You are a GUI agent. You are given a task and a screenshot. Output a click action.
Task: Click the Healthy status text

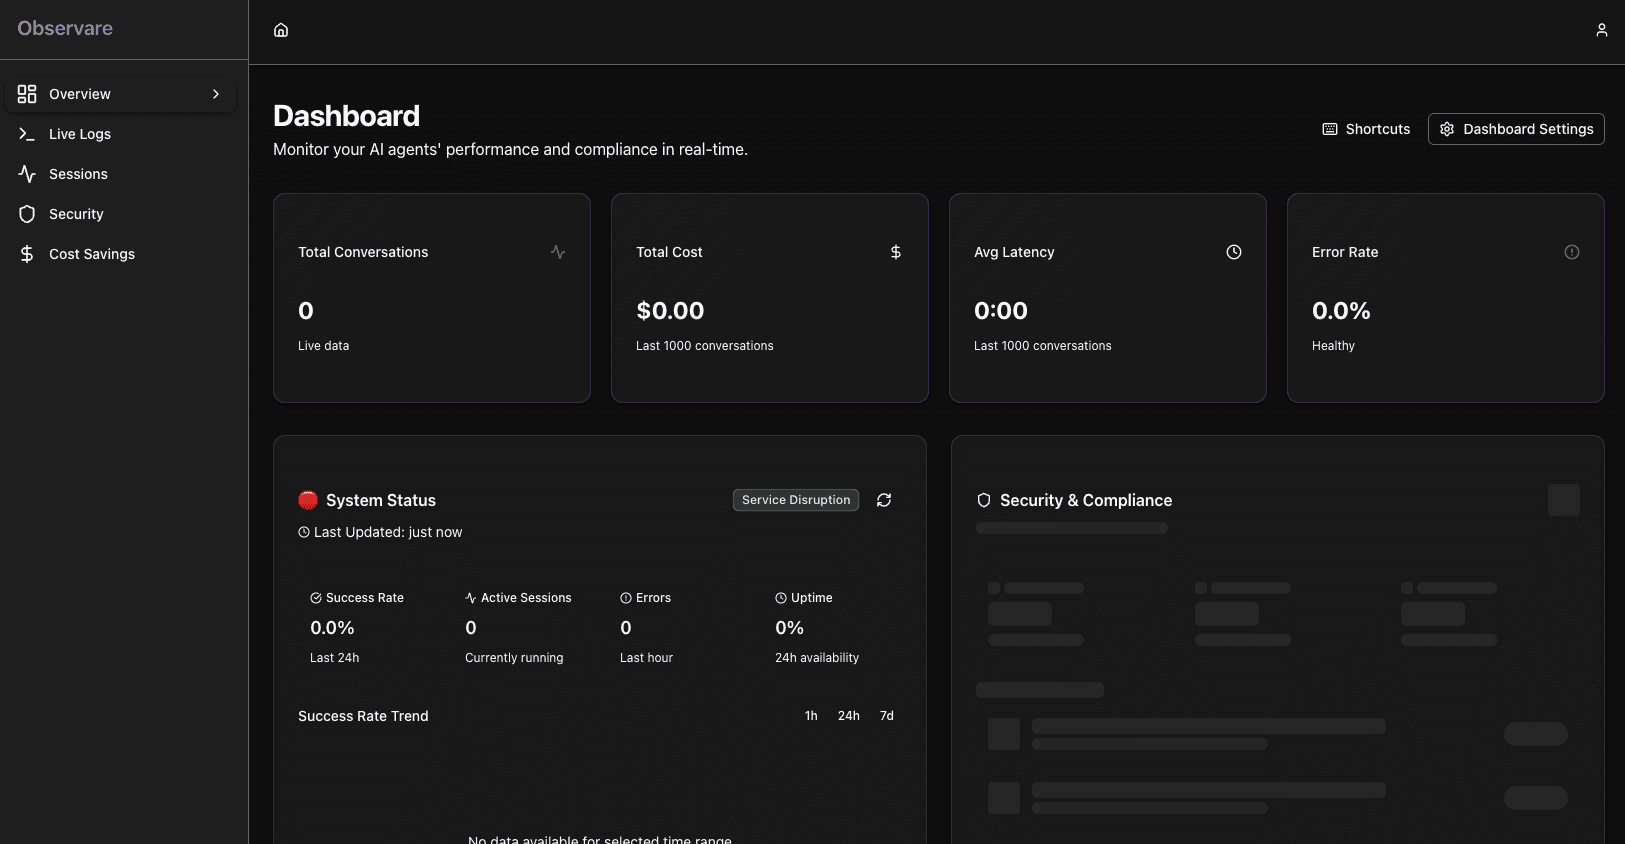pyautogui.click(x=1333, y=346)
